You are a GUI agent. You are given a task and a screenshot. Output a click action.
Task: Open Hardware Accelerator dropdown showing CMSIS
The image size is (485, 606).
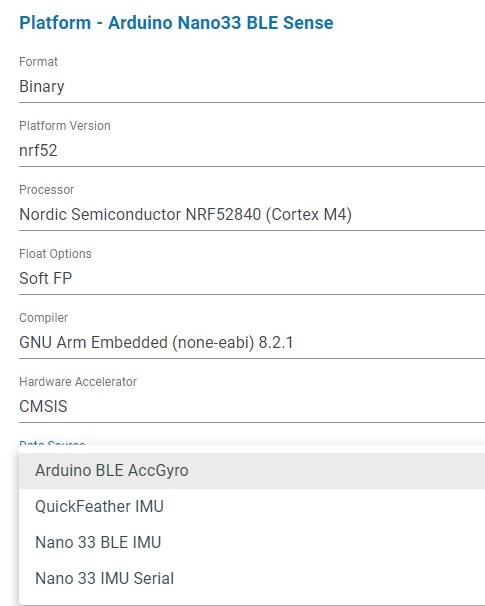(252, 407)
